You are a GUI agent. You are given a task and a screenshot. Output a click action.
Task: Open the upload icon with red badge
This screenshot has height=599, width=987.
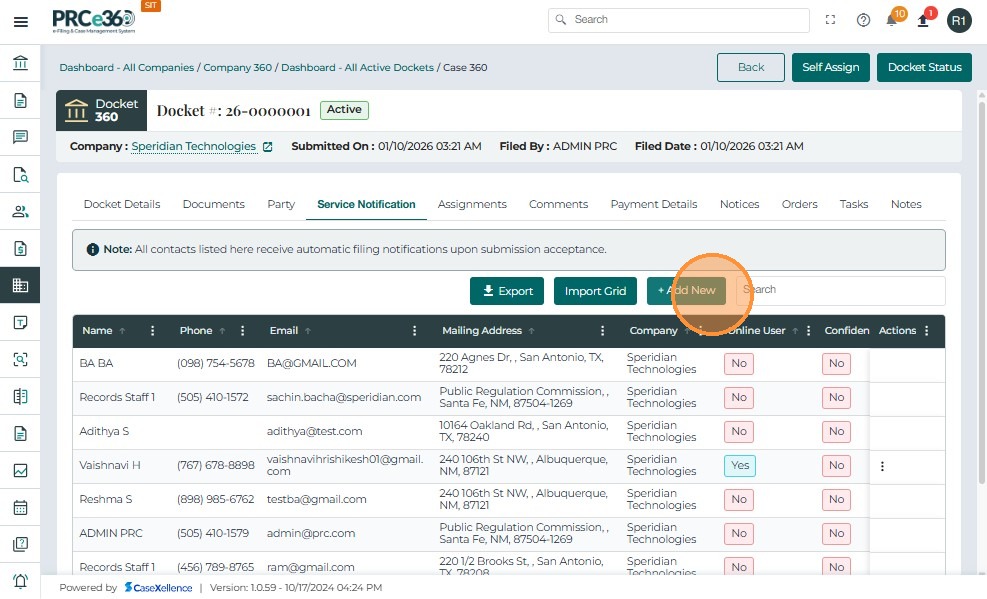923,20
